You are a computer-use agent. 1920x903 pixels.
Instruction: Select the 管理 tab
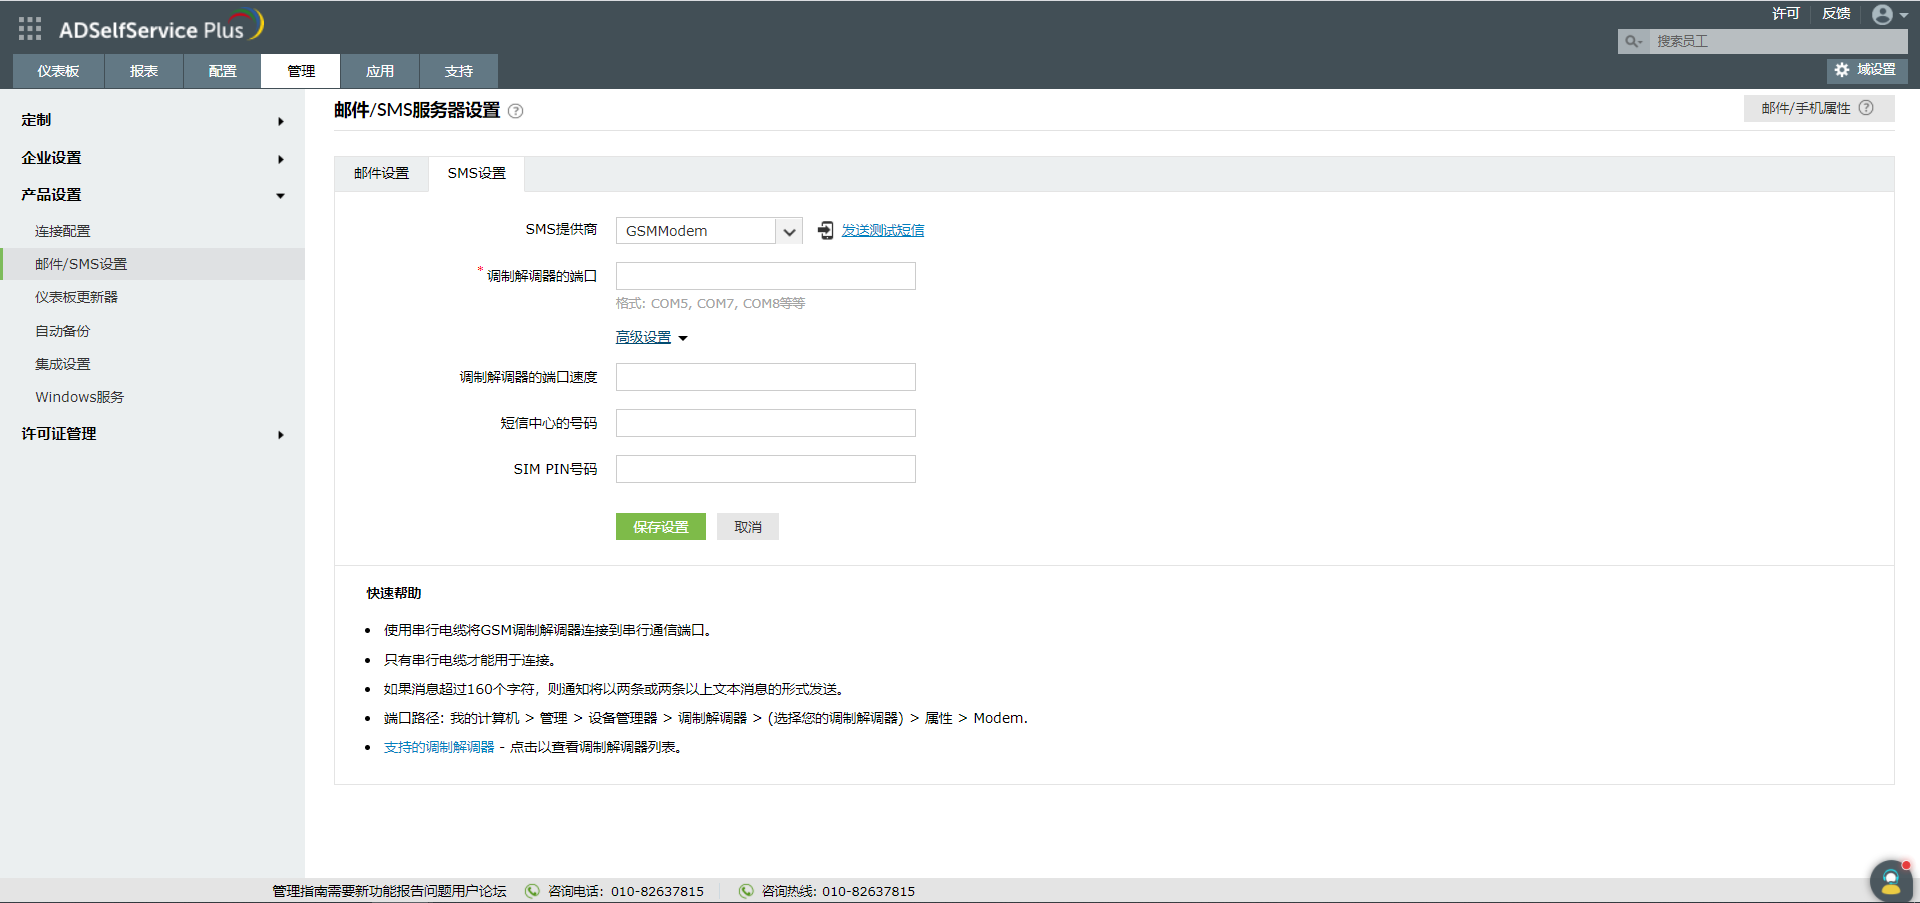tap(301, 71)
